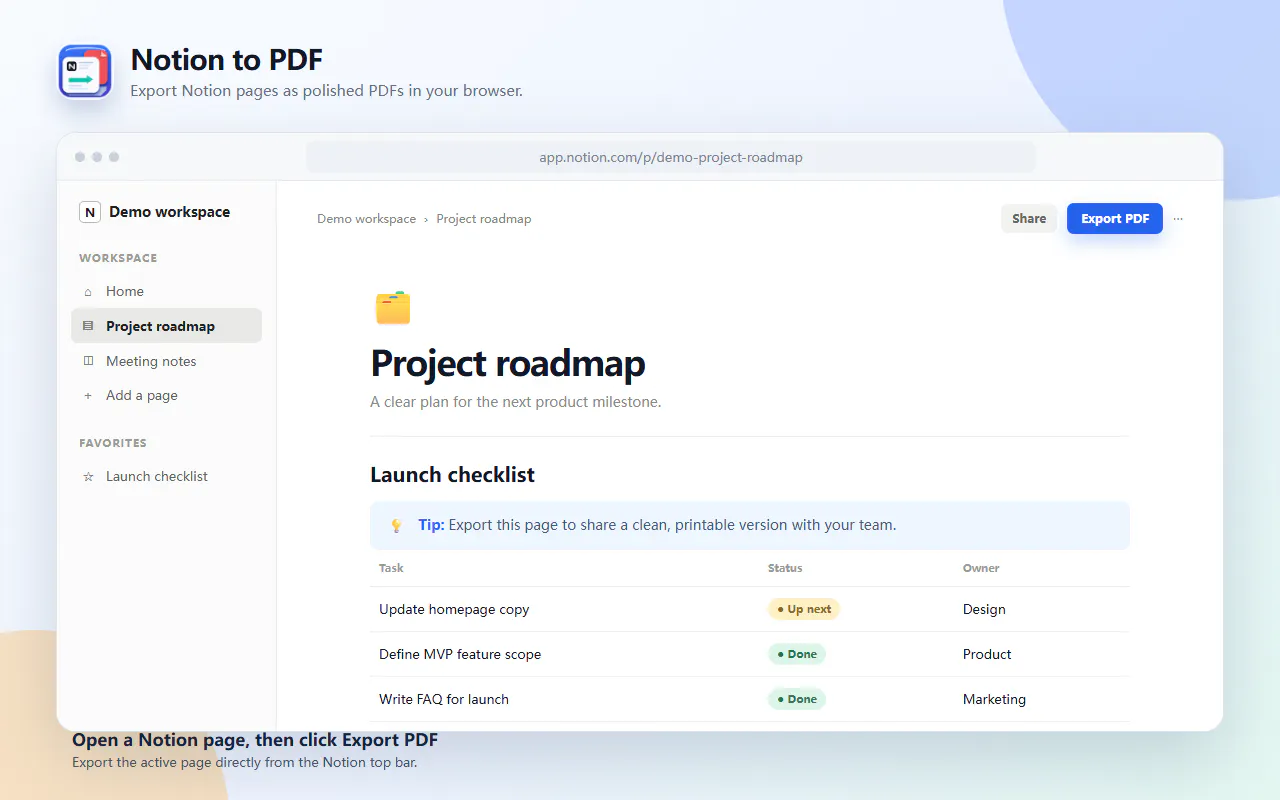The width and height of the screenshot is (1280, 800).
Task: Click the WORKSPACE section label
Action: pos(118,258)
